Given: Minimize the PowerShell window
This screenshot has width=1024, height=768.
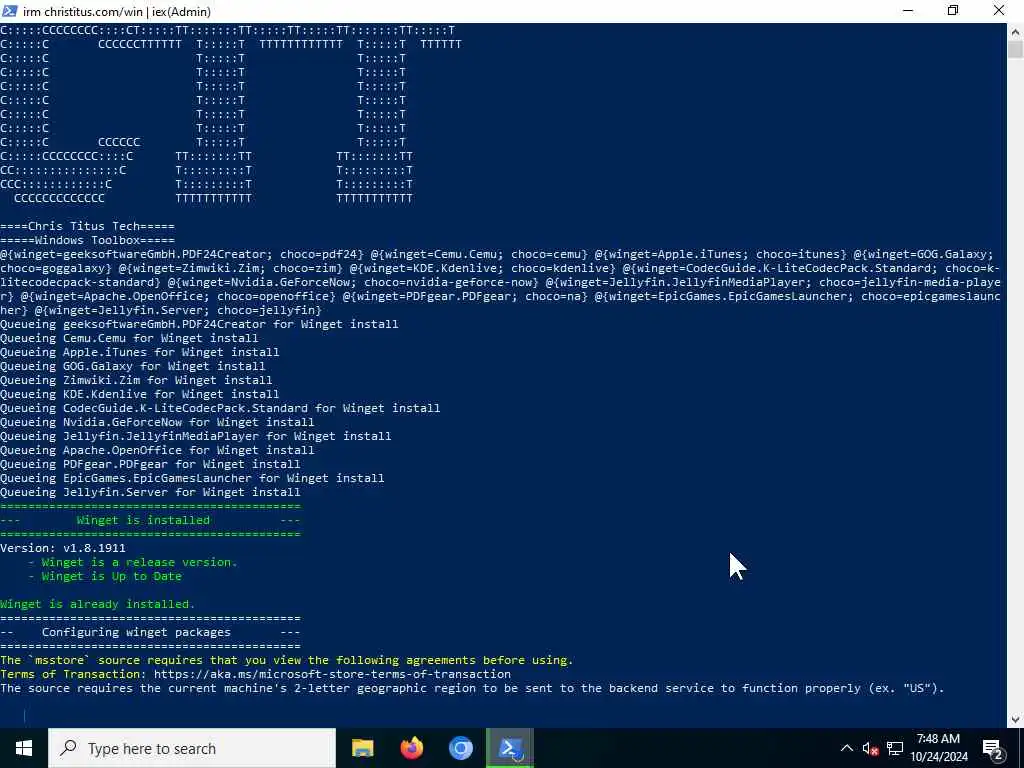Looking at the screenshot, I should (908, 11).
